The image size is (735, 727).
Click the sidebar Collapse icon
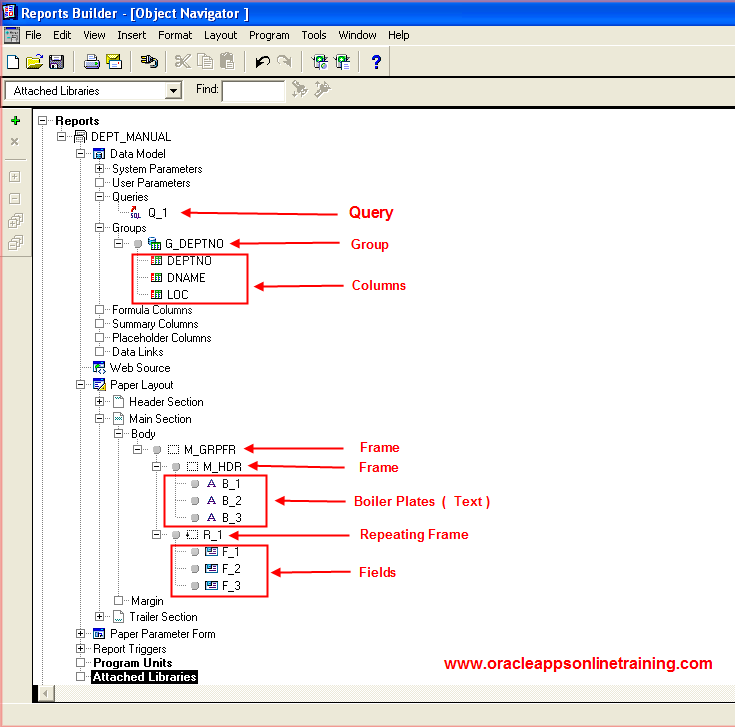(x=15, y=199)
